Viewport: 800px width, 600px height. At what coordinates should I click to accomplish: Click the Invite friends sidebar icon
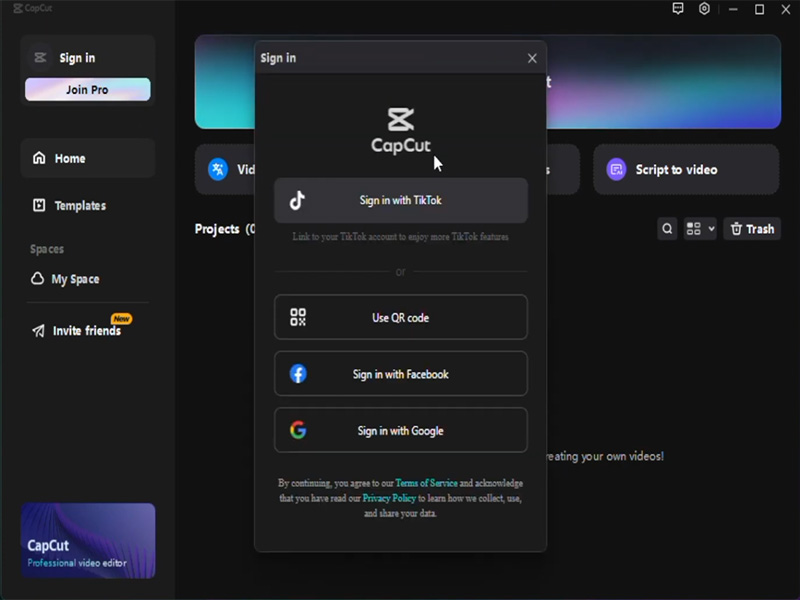click(x=38, y=330)
